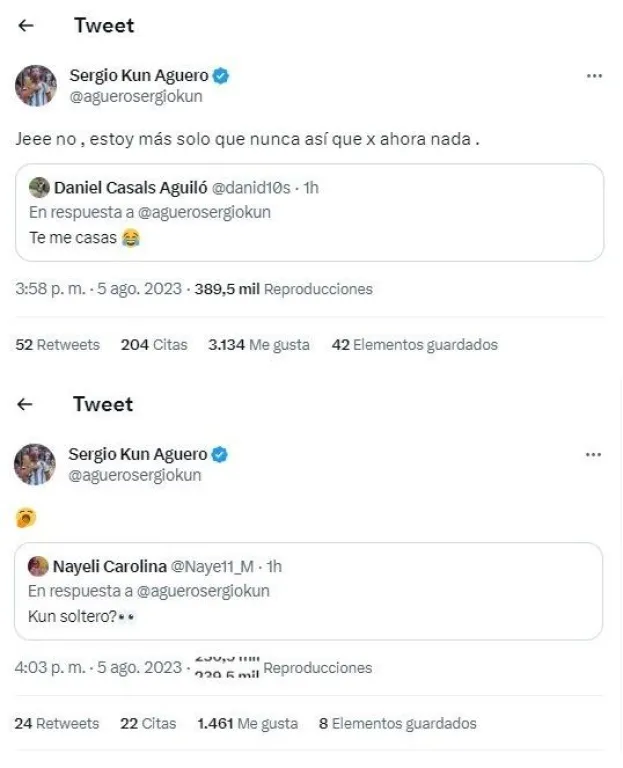
Task: Click Daniel Casals Aguiló's small avatar
Action: pyautogui.click(x=39, y=187)
